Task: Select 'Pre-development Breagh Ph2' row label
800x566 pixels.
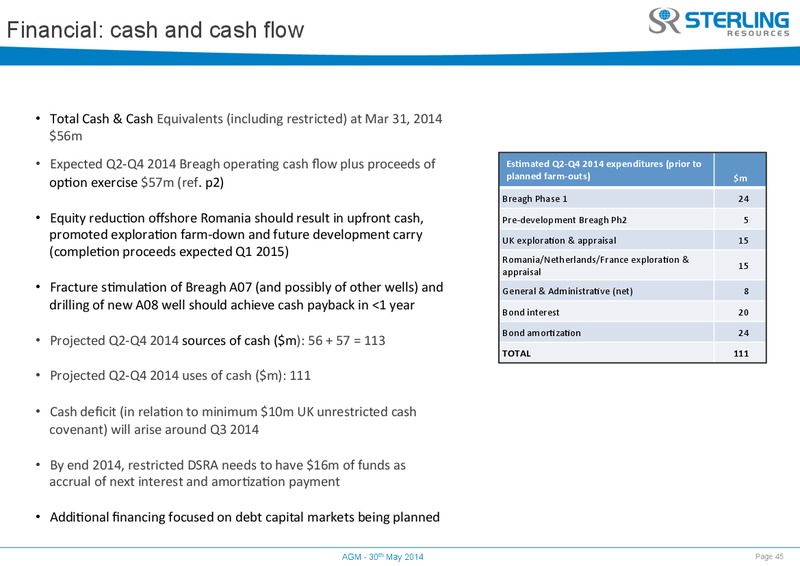Action: (564, 219)
